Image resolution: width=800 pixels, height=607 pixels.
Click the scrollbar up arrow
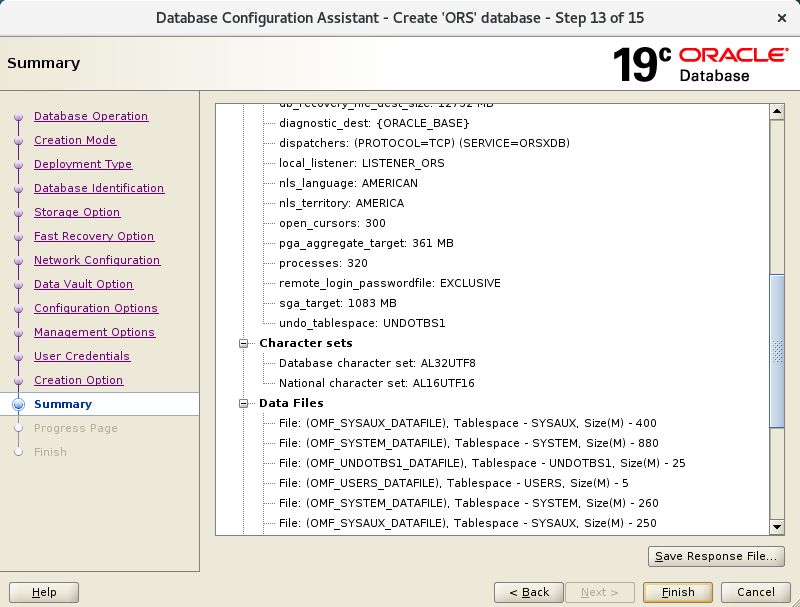pos(777,112)
